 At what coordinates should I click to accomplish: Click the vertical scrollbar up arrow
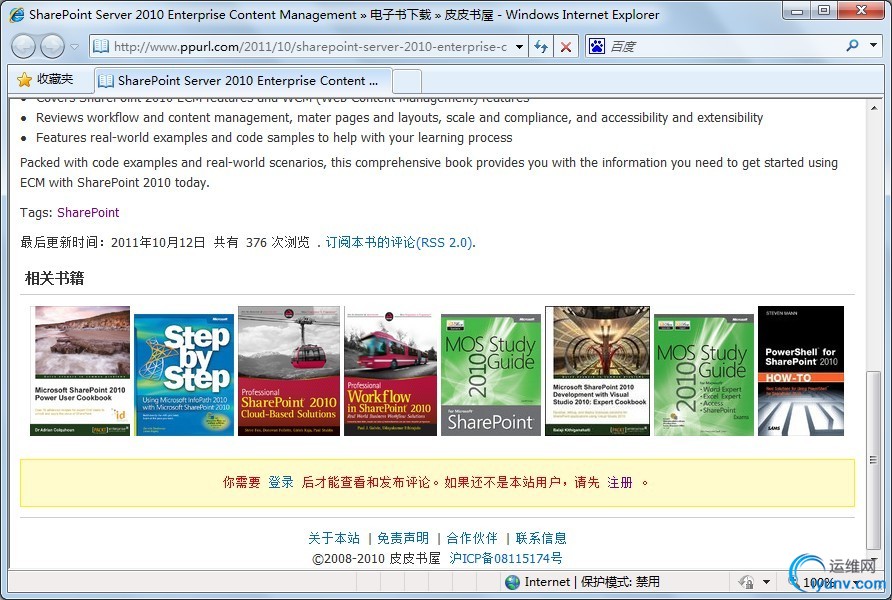tap(873, 107)
